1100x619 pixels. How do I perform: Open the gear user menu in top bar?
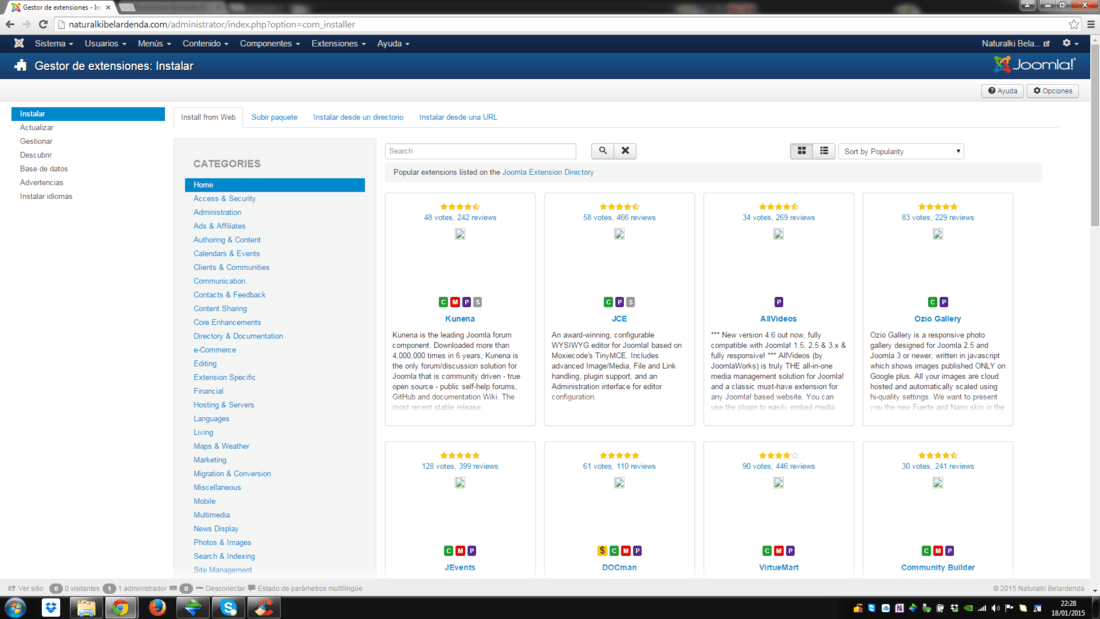pos(1070,44)
